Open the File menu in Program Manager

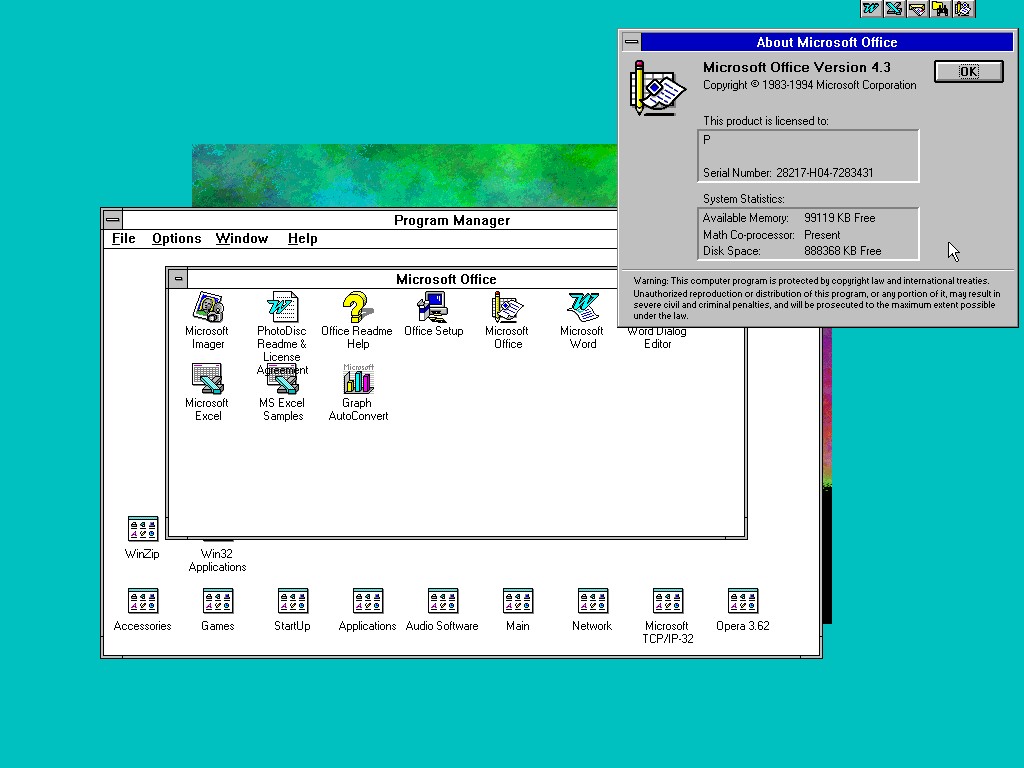click(x=124, y=239)
